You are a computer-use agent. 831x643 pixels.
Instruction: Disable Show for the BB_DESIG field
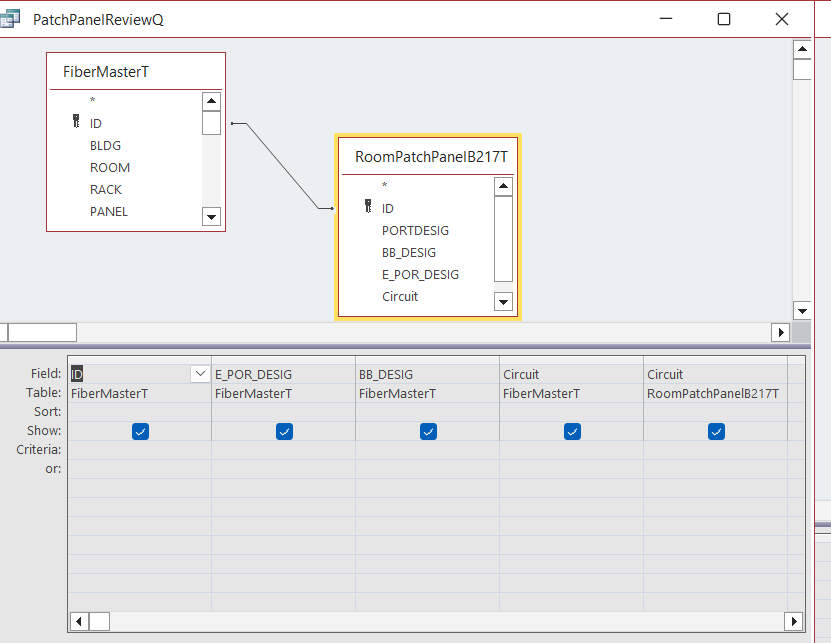(428, 431)
